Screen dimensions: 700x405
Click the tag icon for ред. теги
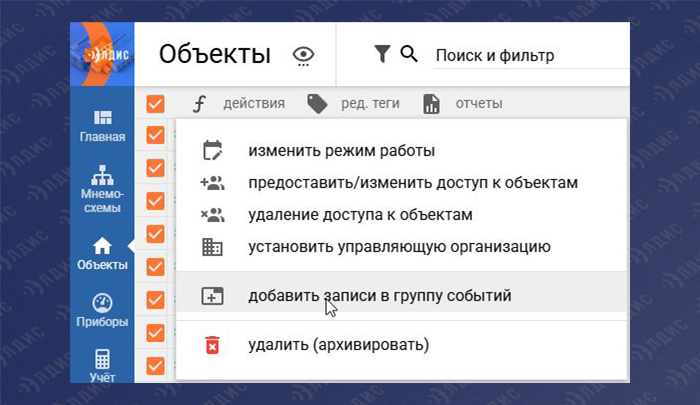point(317,104)
